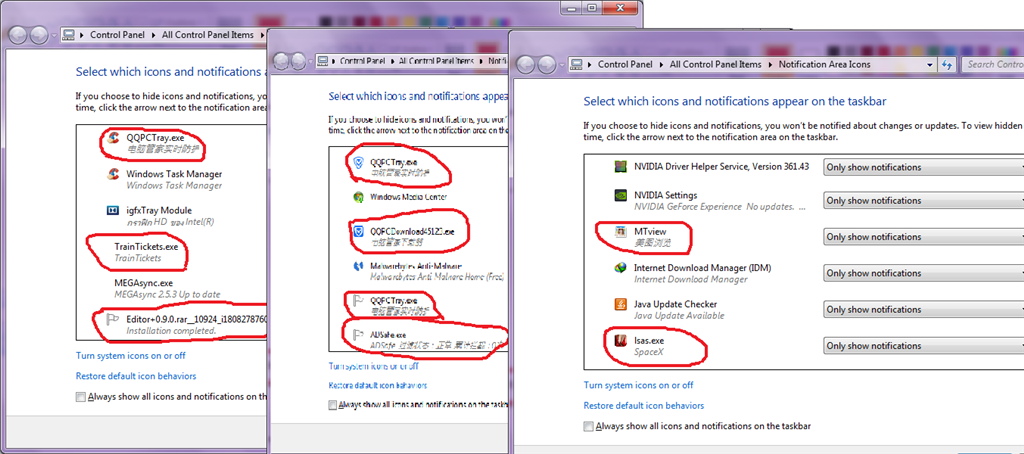This screenshot has width=1024, height=454.
Task: Click the forward arrow in middle window
Action: (x=299, y=61)
